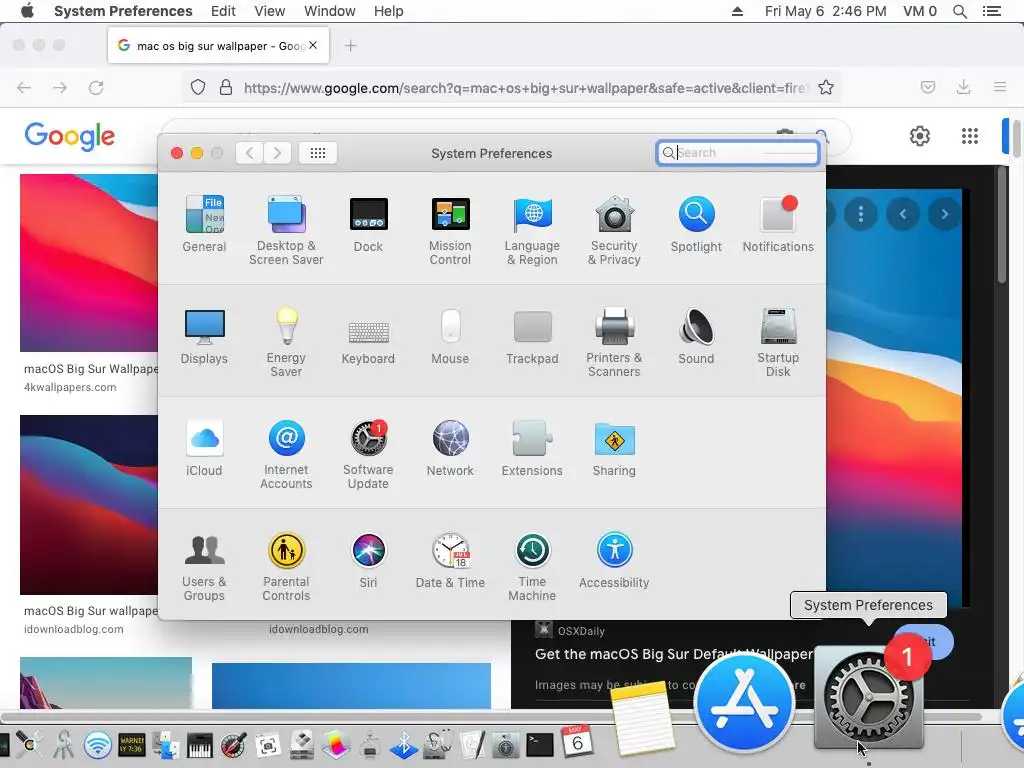
Task: Open the View menu
Action: pyautogui.click(x=270, y=11)
